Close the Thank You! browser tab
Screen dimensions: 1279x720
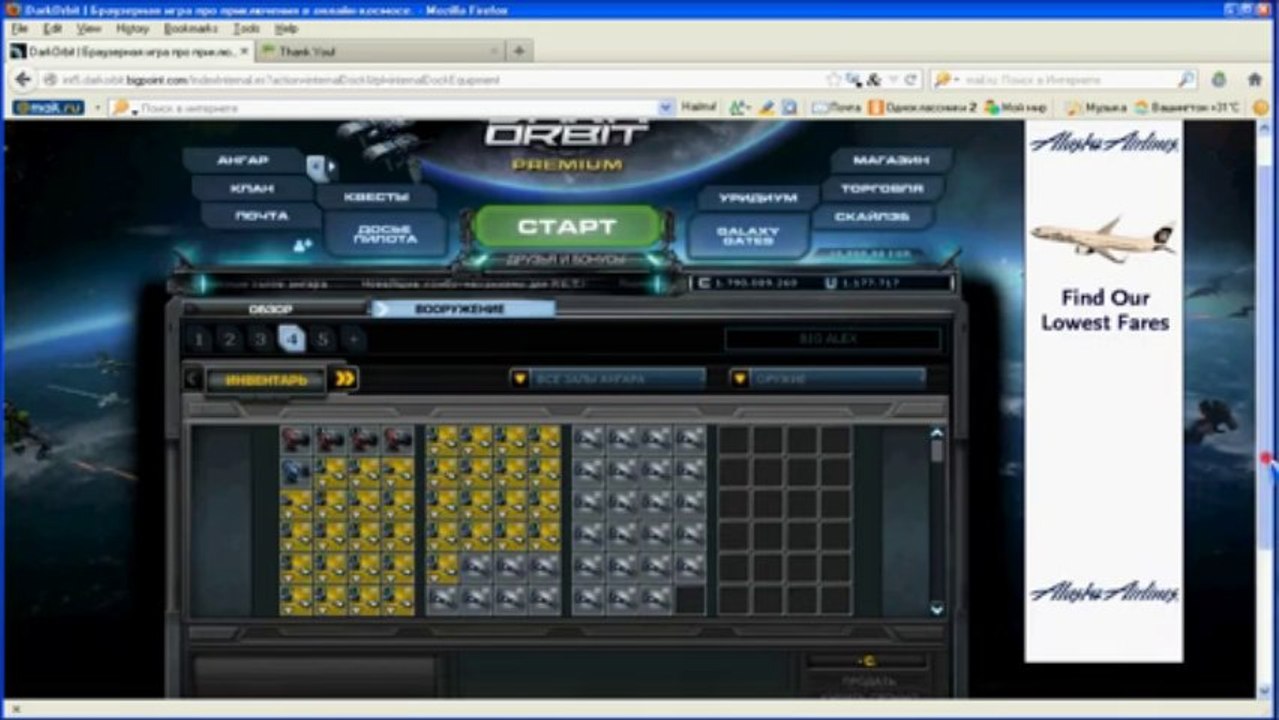point(495,51)
